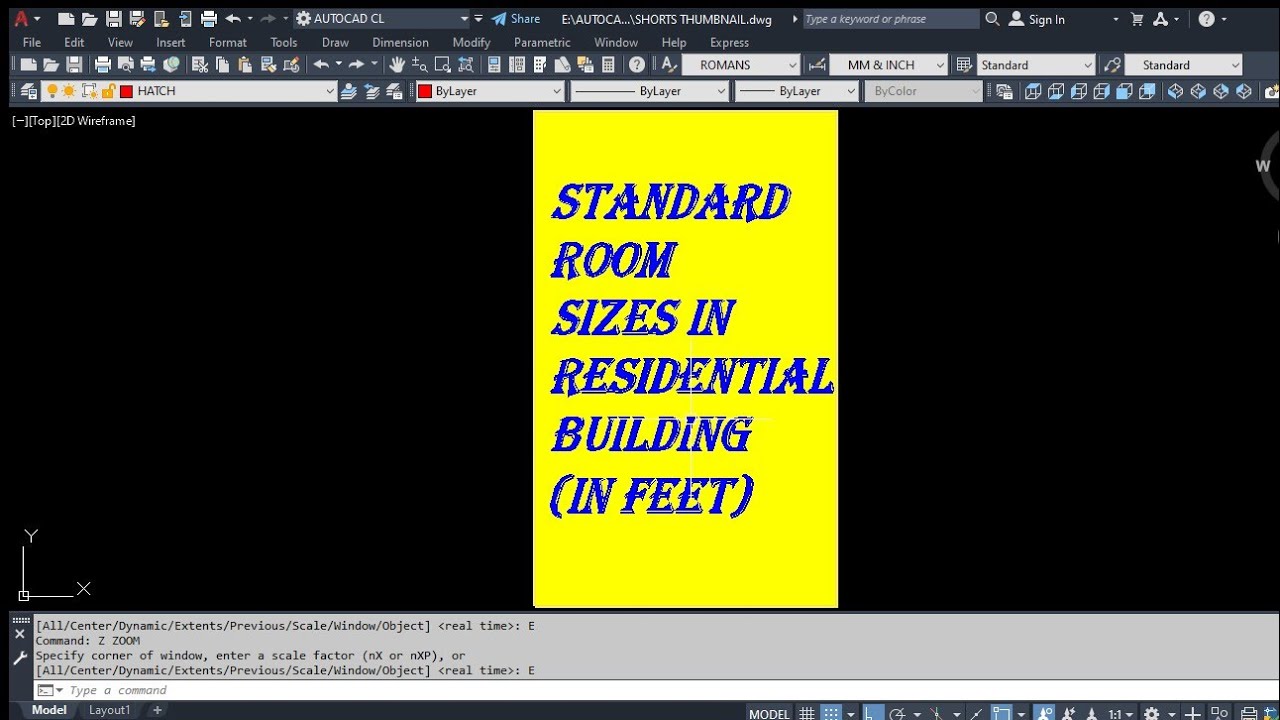Open the ByLayer lineweight dropdown
Screen dimensions: 1280x720
pos(796,91)
